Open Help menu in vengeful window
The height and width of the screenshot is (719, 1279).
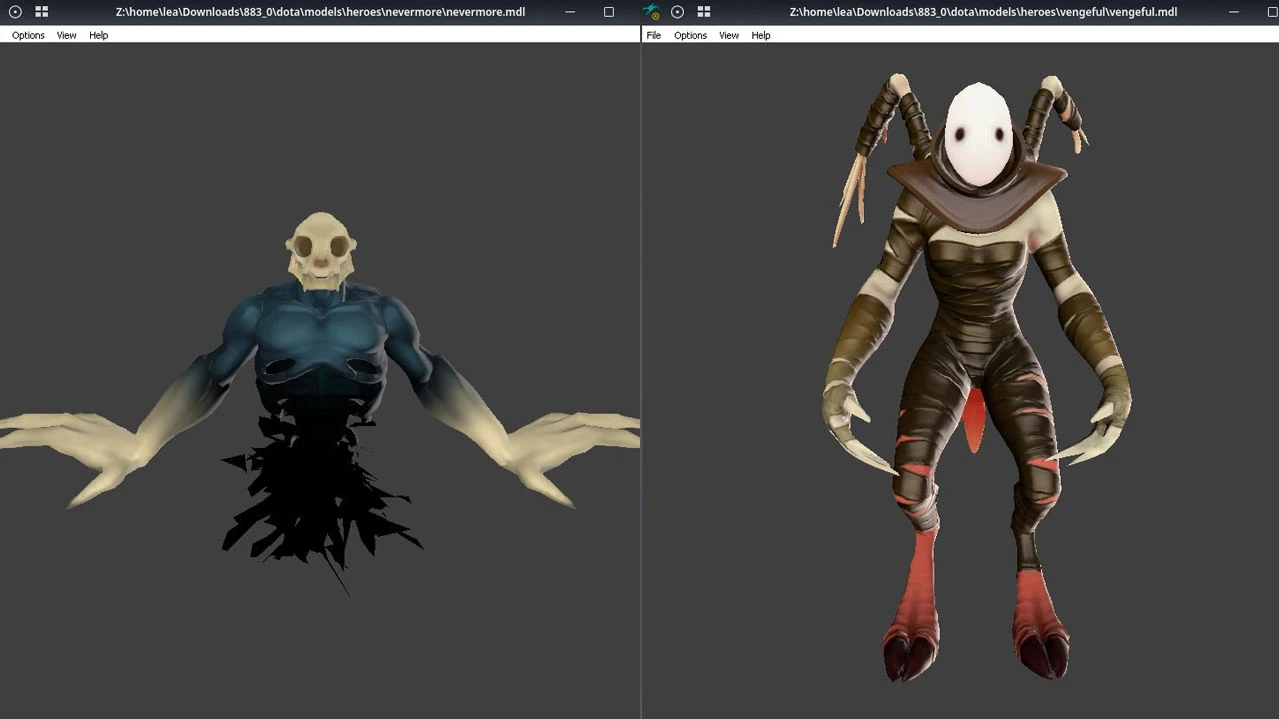(x=761, y=35)
